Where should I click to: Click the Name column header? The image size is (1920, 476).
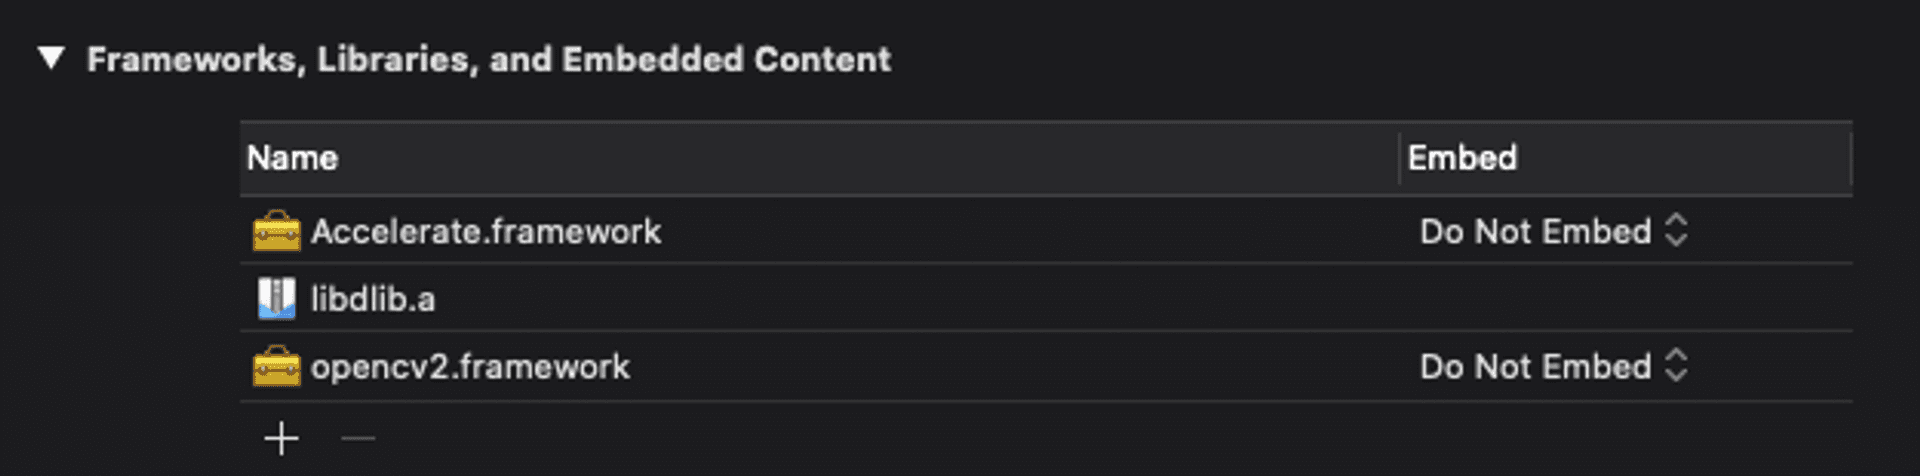pyautogui.click(x=293, y=158)
